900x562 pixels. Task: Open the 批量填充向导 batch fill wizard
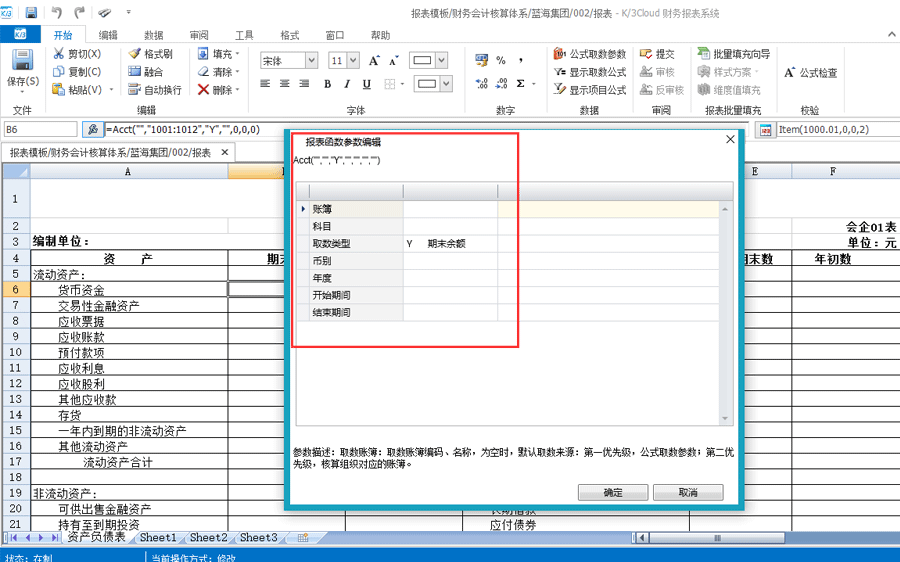point(734,54)
